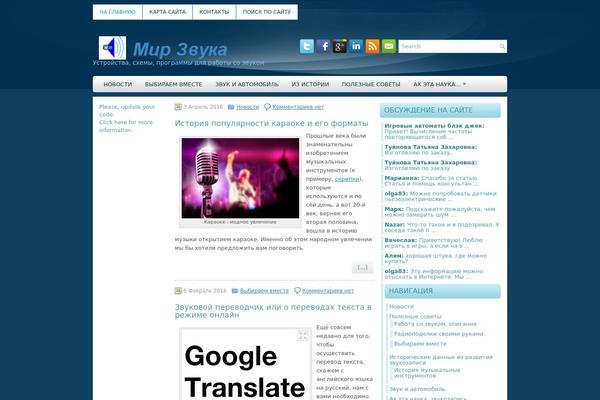Open КОНТАКТЫ top tab
Image resolution: width=600 pixels, height=400 pixels.
214,12
